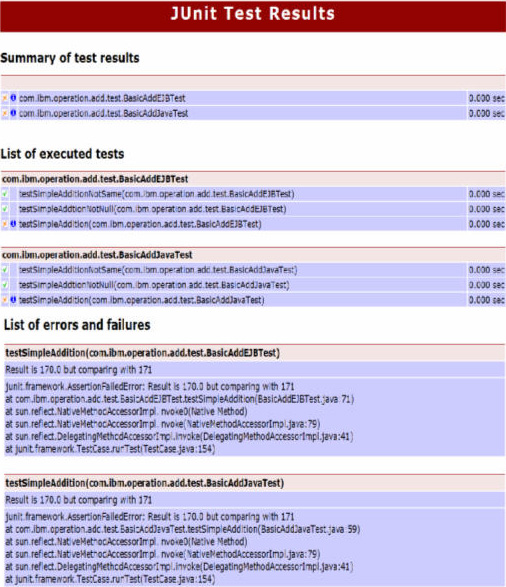Open com.ibm.operation.add.test.BasicAddEJBTest in summary list
506x587 pixels.
(x=102, y=98)
